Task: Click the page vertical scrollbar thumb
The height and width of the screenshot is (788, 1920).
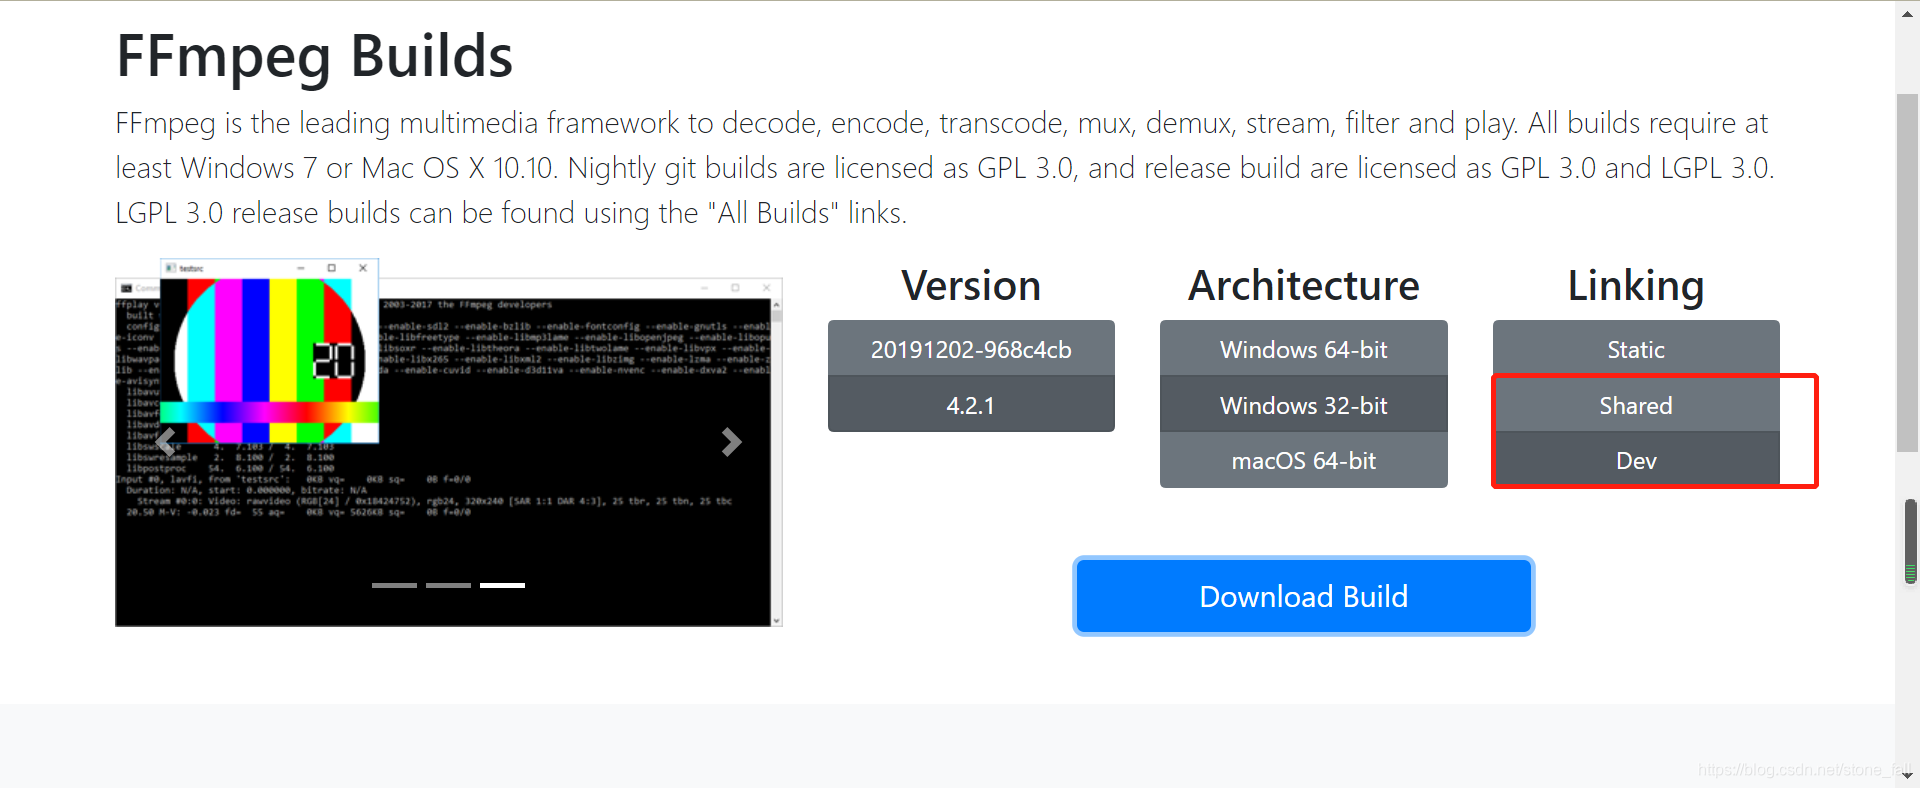Action: (x=1908, y=272)
